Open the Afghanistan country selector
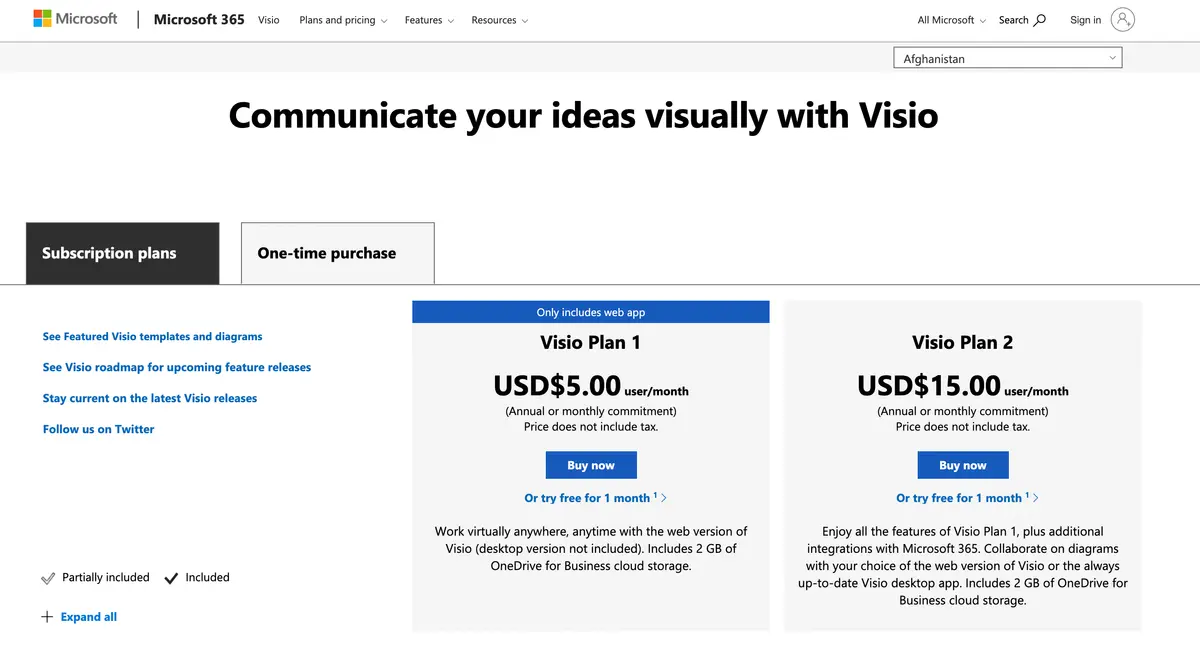 [x=1008, y=58]
